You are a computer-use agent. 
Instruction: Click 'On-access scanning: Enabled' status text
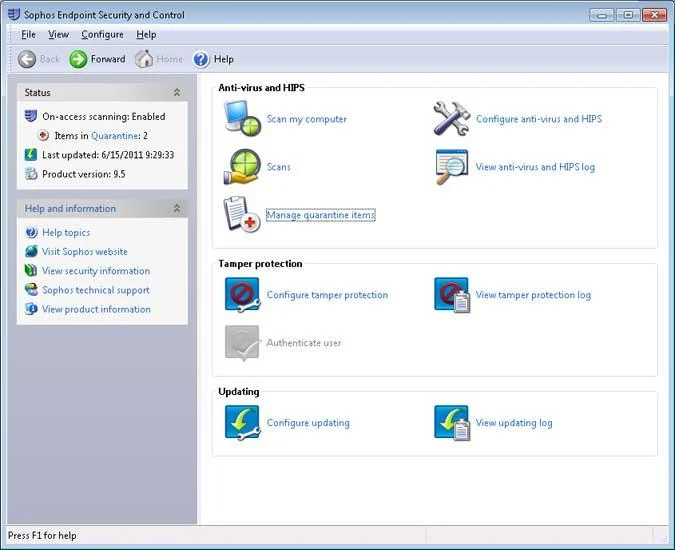pyautogui.click(x=104, y=117)
